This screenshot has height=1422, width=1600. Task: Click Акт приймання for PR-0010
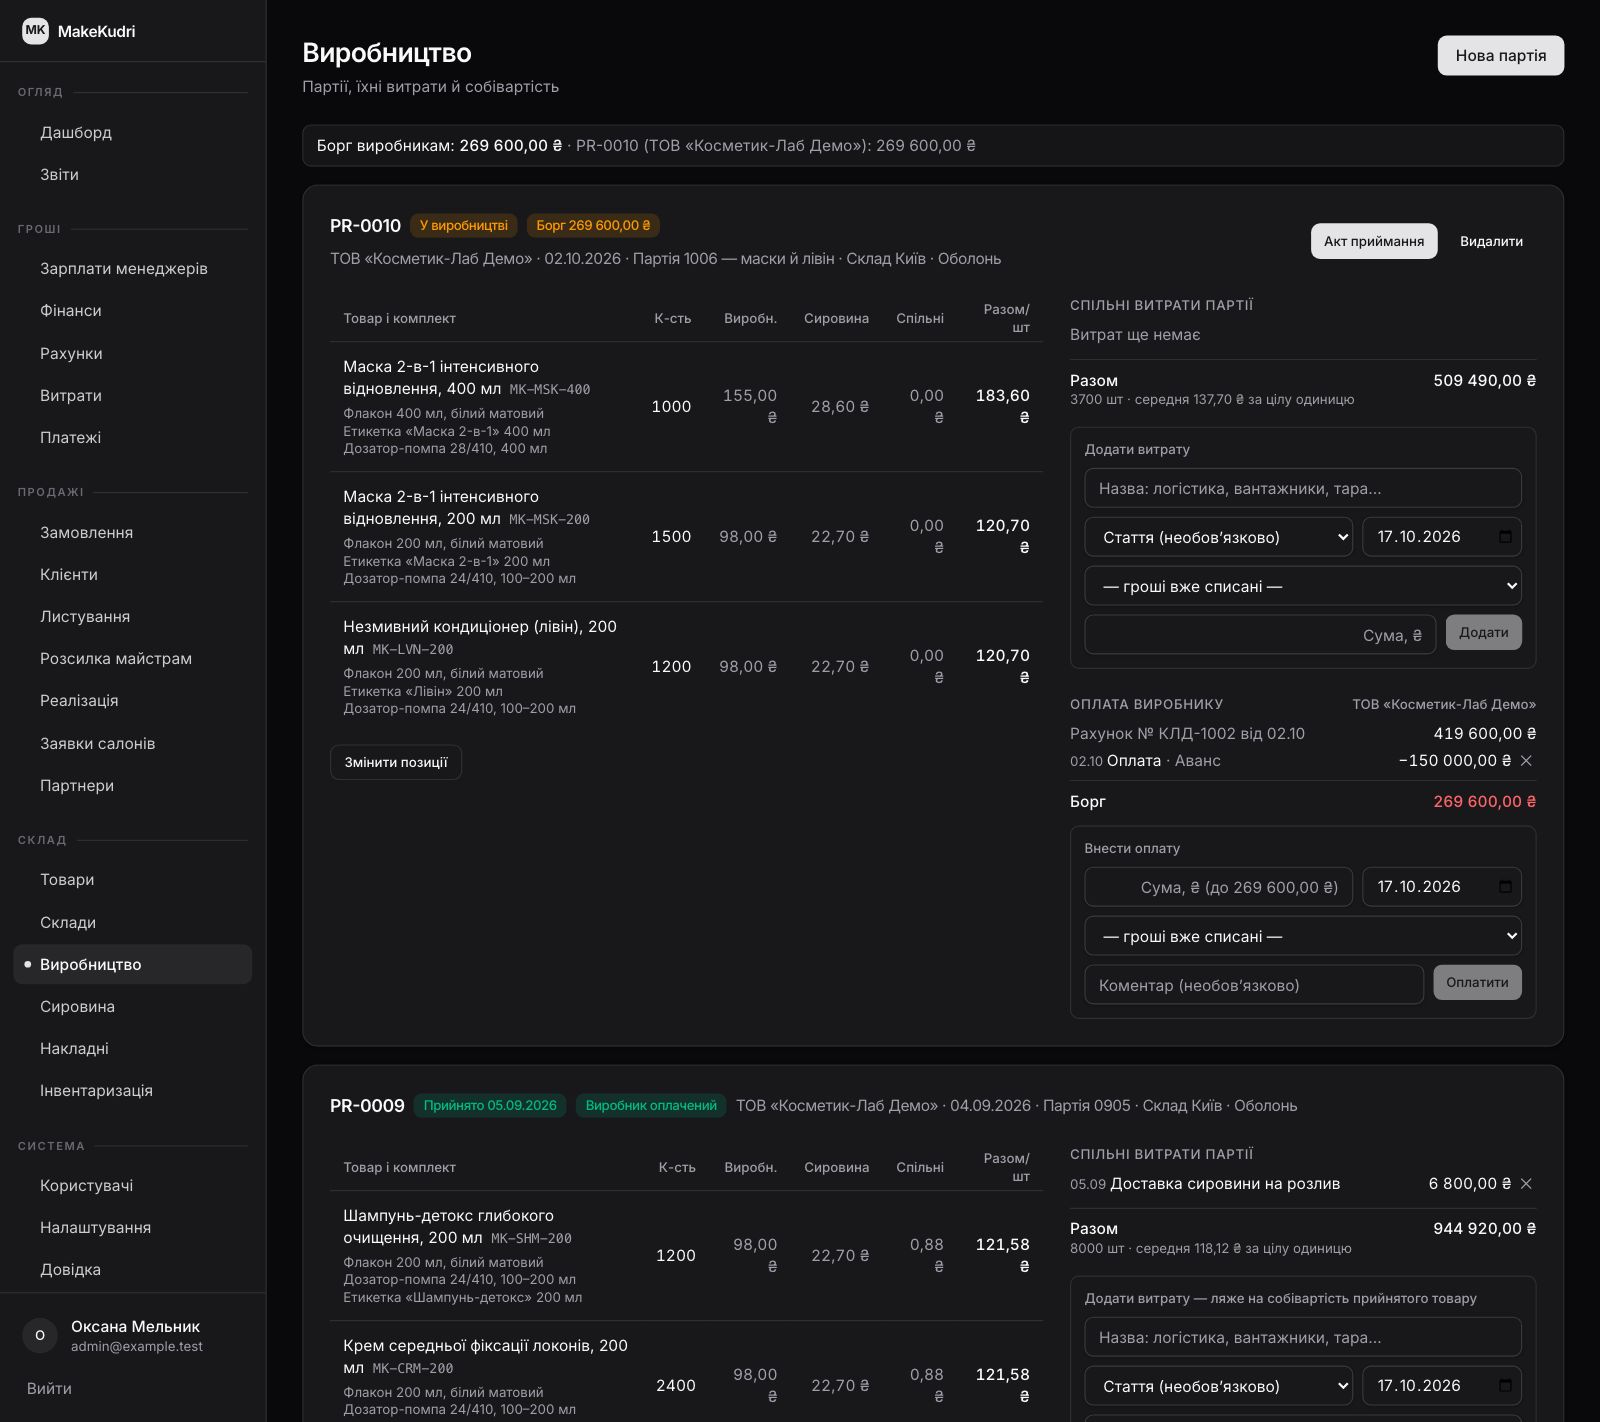(x=1374, y=241)
